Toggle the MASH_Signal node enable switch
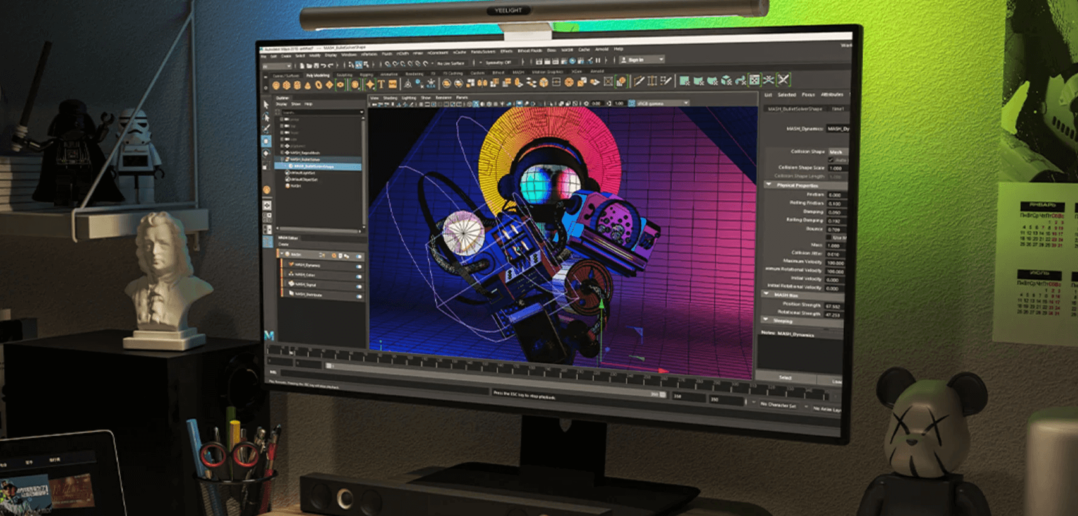The height and width of the screenshot is (516, 1078). 357,285
